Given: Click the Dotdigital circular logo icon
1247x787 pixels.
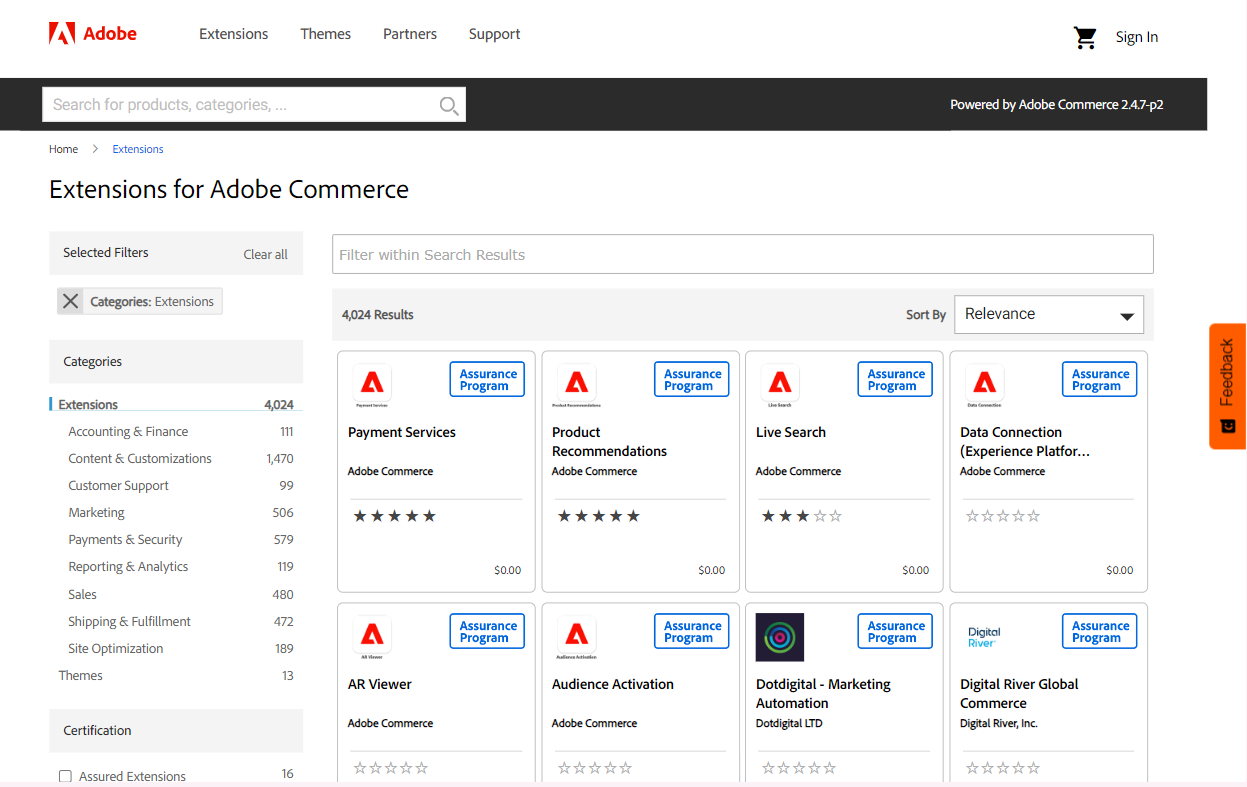Looking at the screenshot, I should pos(780,637).
